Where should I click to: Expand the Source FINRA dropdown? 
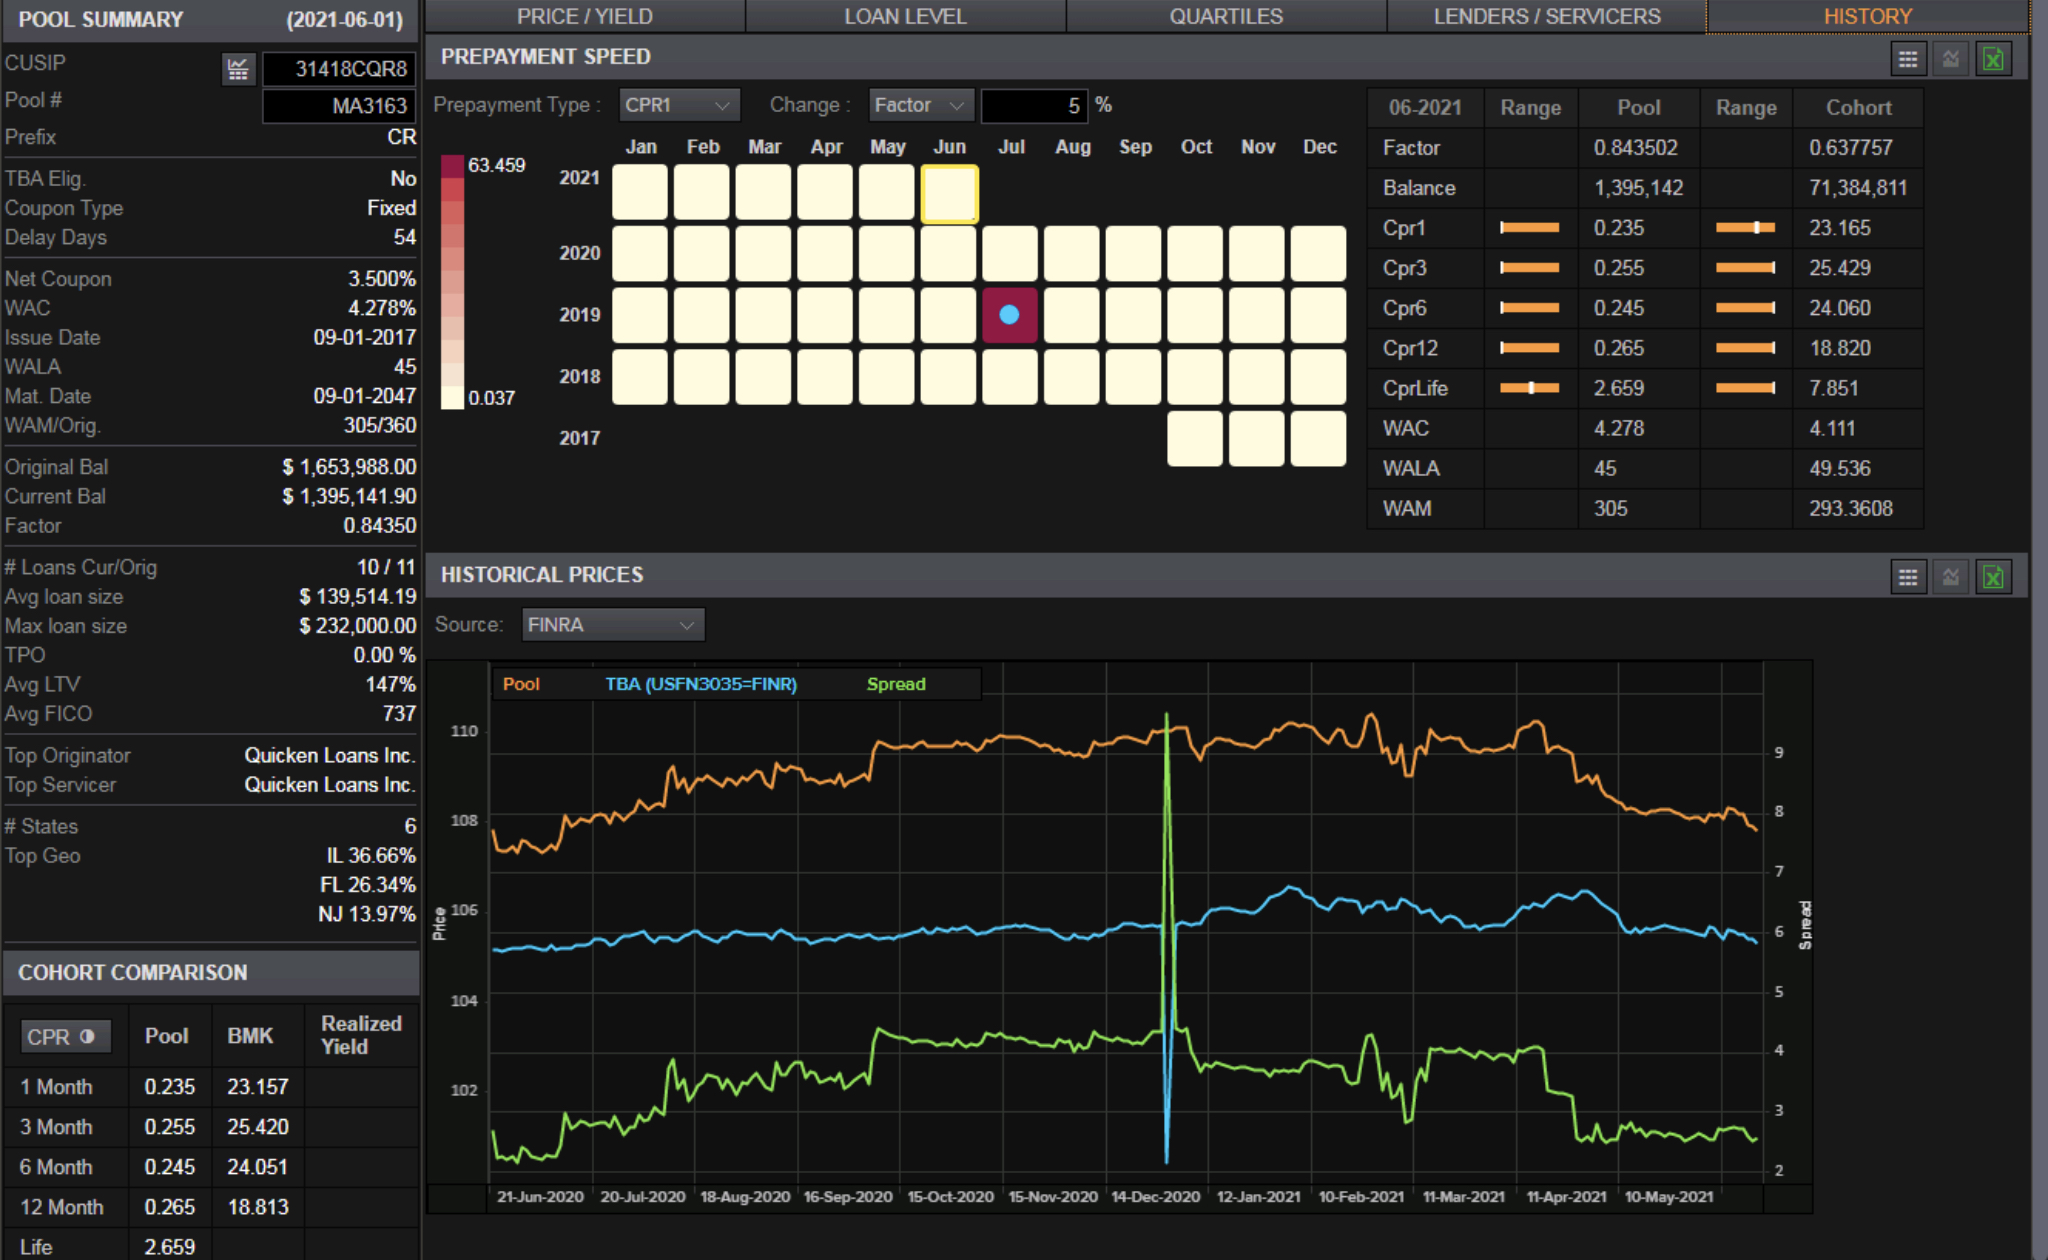[x=612, y=625]
